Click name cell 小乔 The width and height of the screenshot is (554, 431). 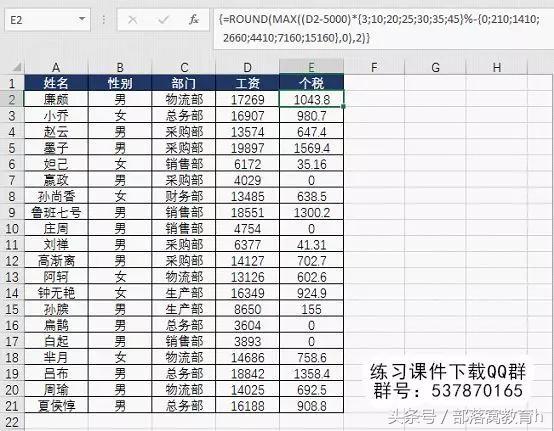pyautogui.click(x=56, y=116)
